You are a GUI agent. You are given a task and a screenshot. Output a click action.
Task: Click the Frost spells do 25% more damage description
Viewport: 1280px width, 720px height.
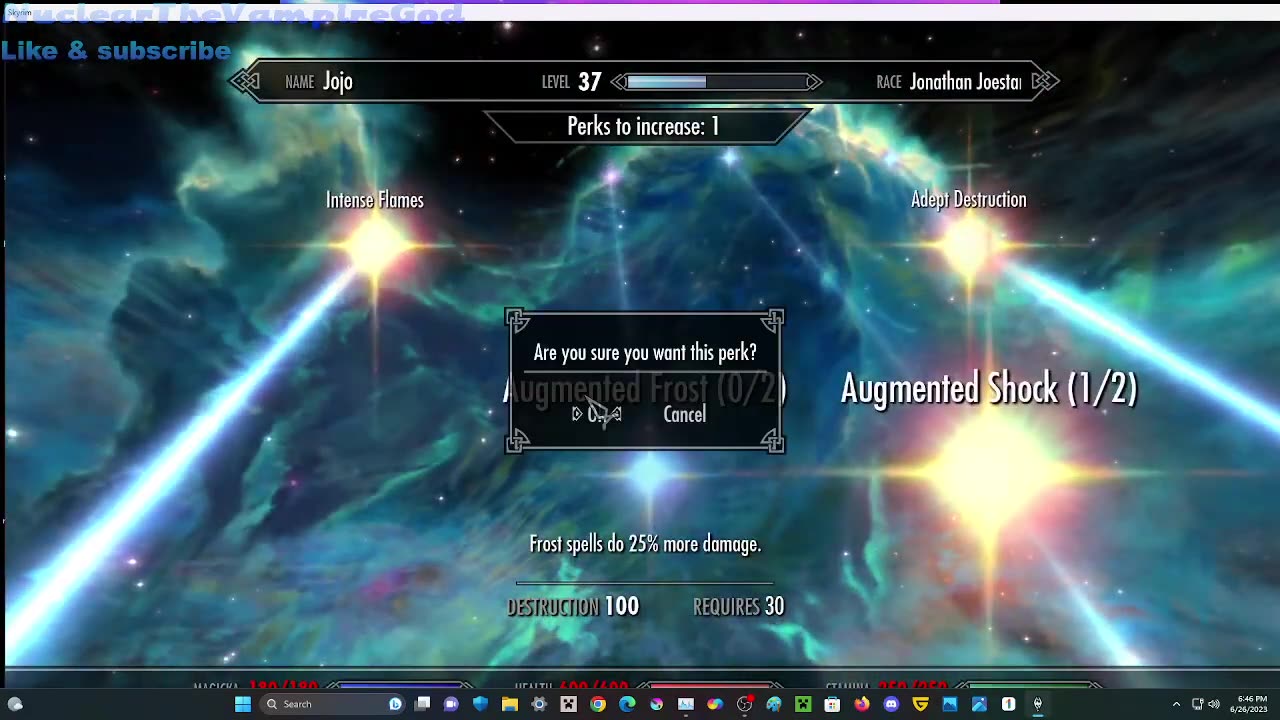tap(645, 544)
